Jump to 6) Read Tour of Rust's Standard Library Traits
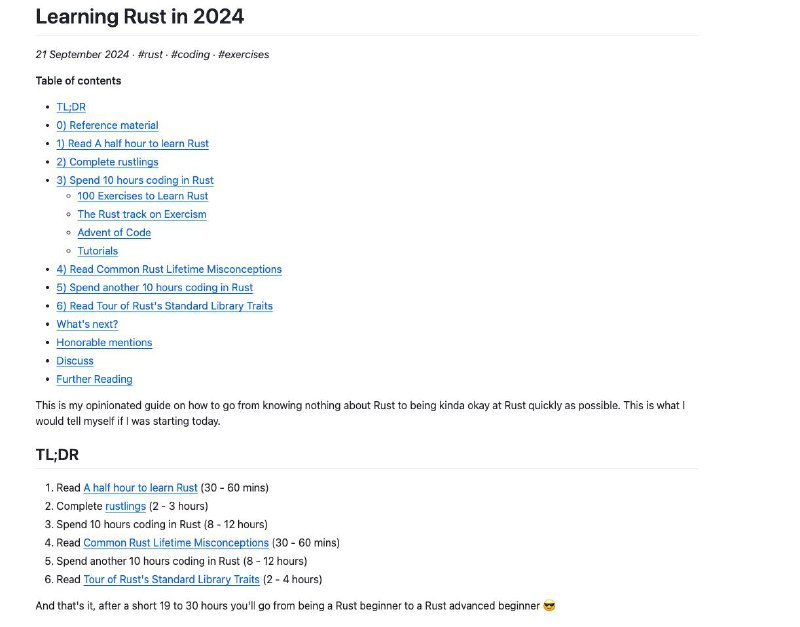The image size is (800, 627). pos(164,306)
